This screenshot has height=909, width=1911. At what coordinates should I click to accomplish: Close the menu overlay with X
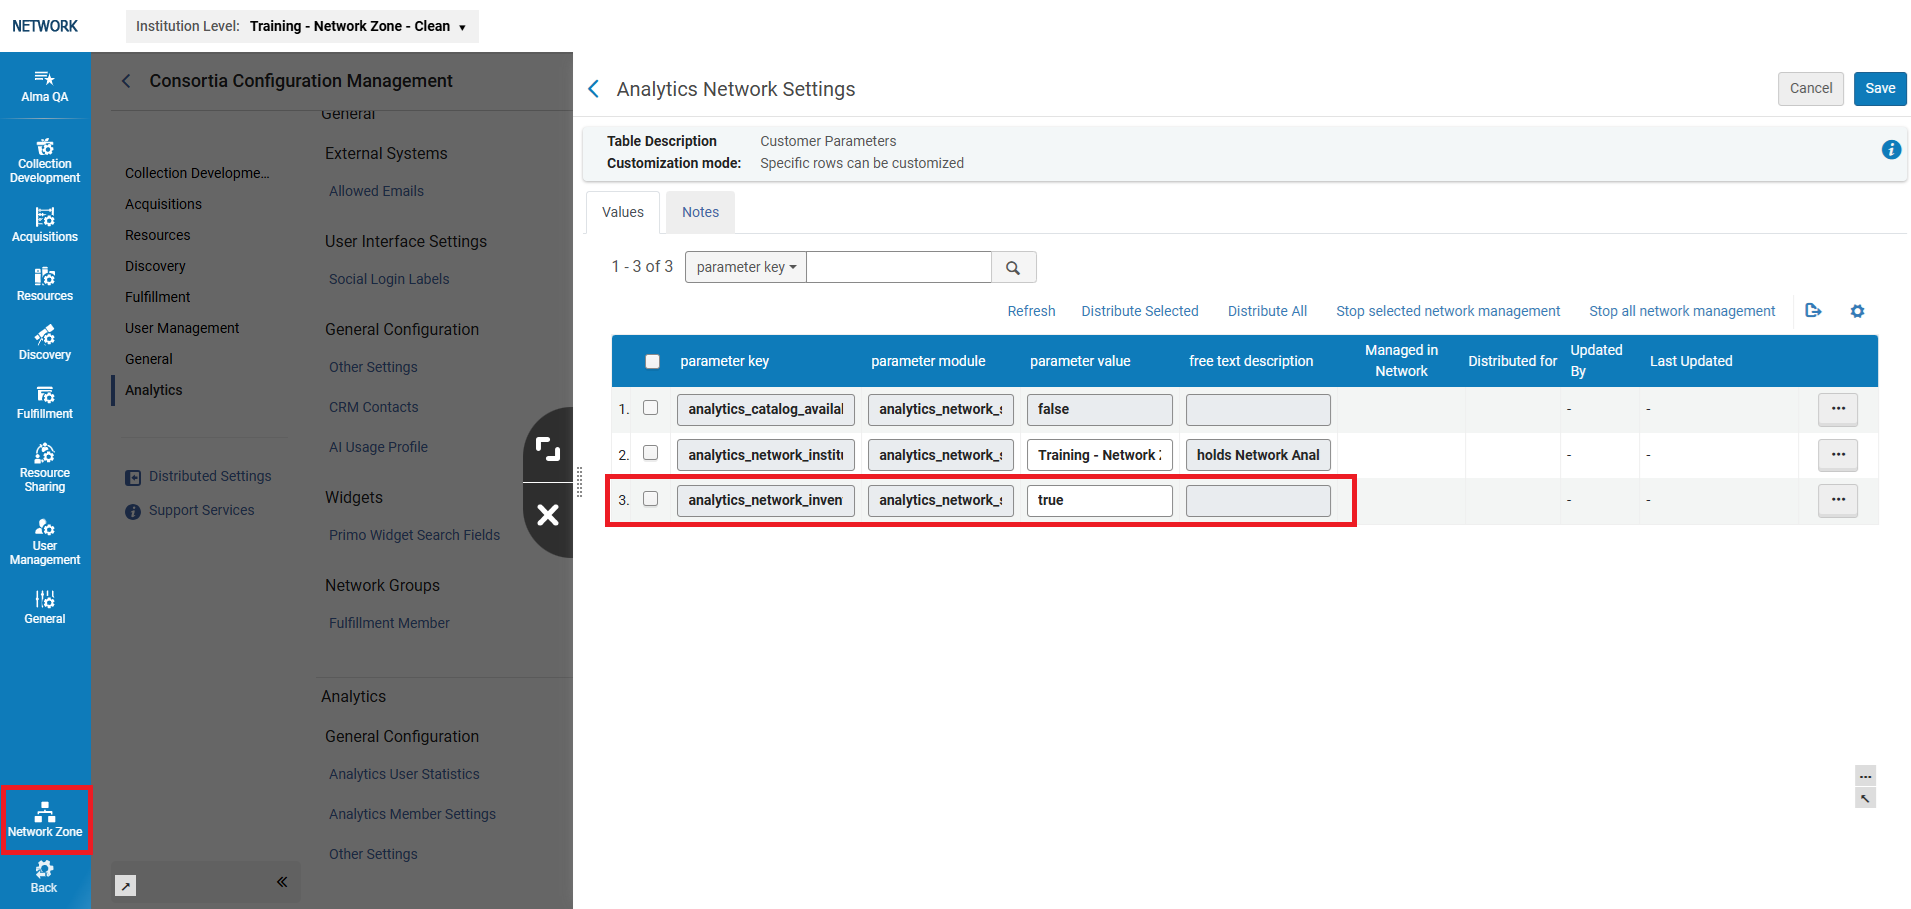[x=548, y=515]
